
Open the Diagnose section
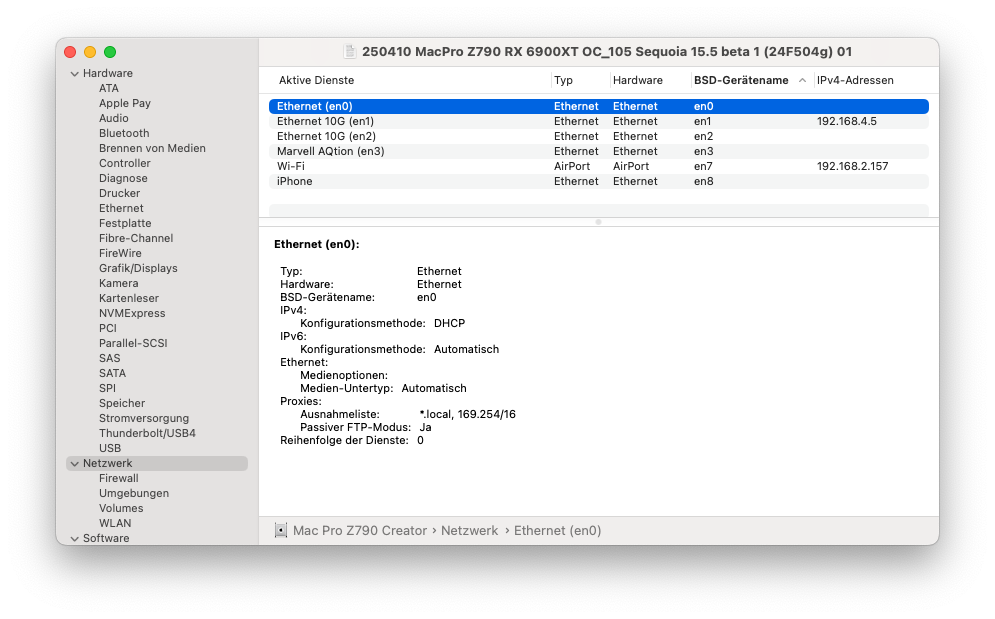pyautogui.click(x=123, y=178)
